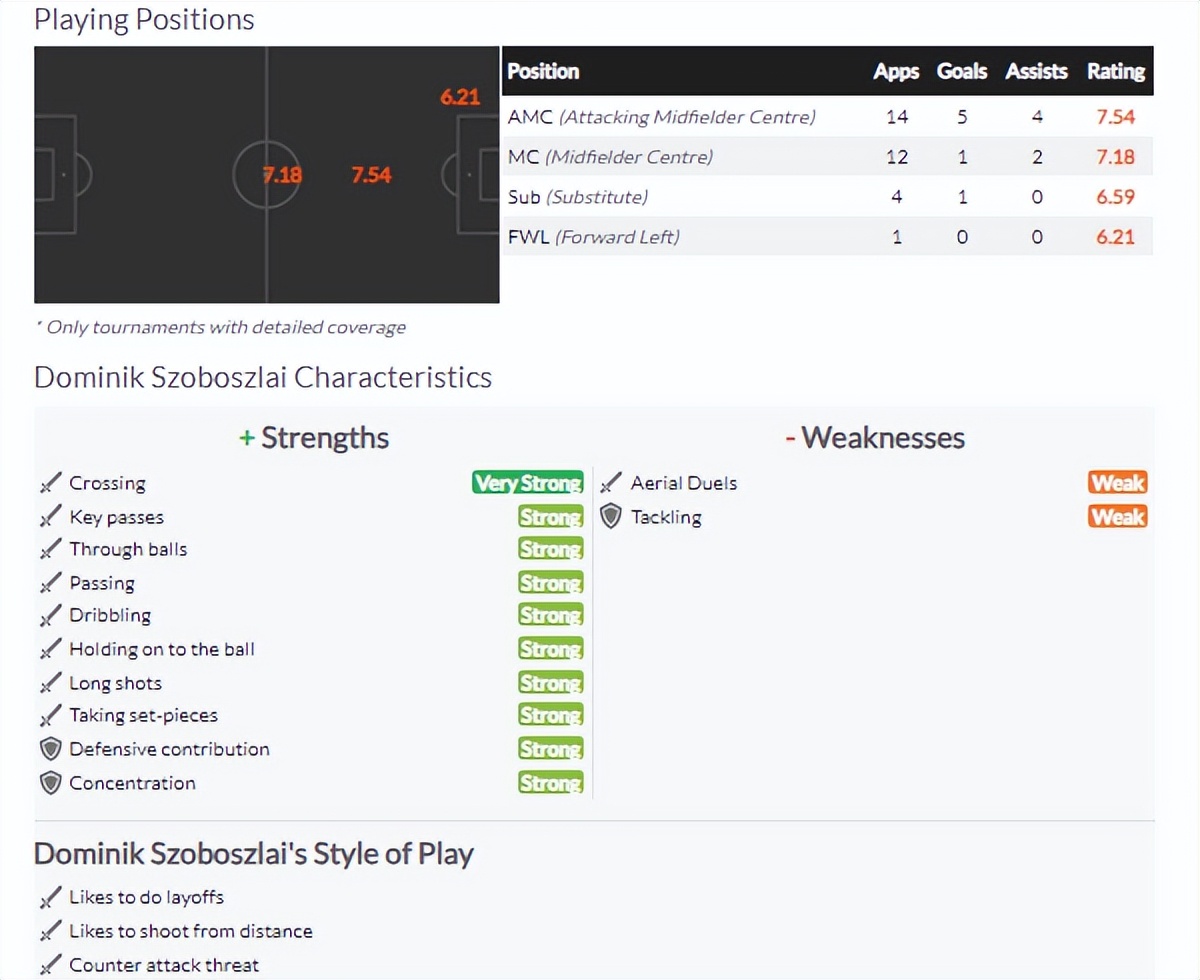Click the 6.21 rating on the pitch map
The height and width of the screenshot is (980, 1200).
tap(460, 98)
